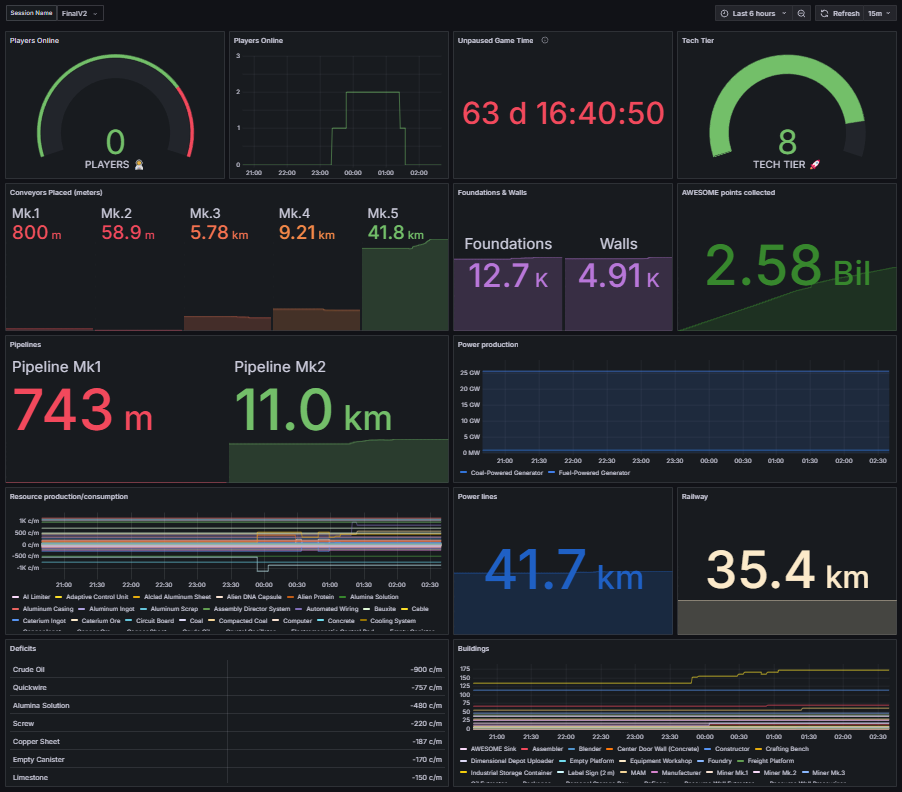Open the Railway panel title menu
The image size is (902, 792).
pos(695,496)
